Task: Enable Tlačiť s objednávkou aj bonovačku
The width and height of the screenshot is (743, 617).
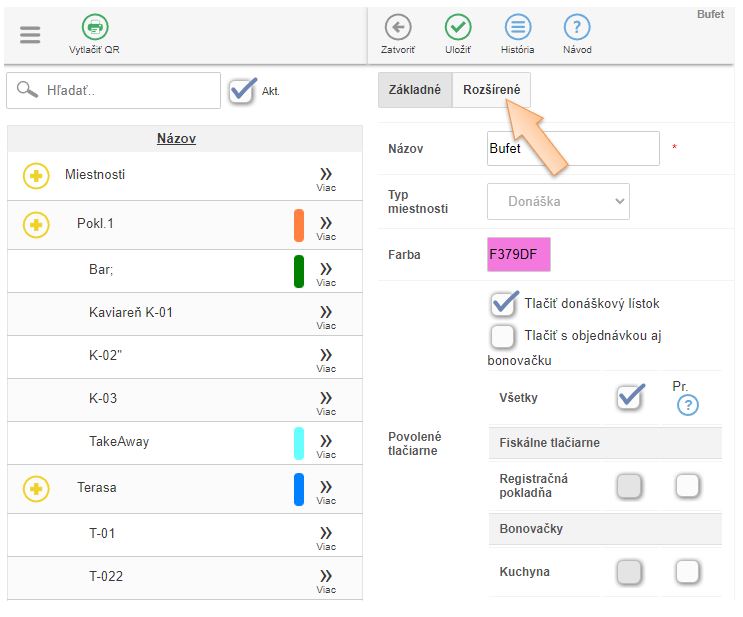Action: (x=503, y=336)
